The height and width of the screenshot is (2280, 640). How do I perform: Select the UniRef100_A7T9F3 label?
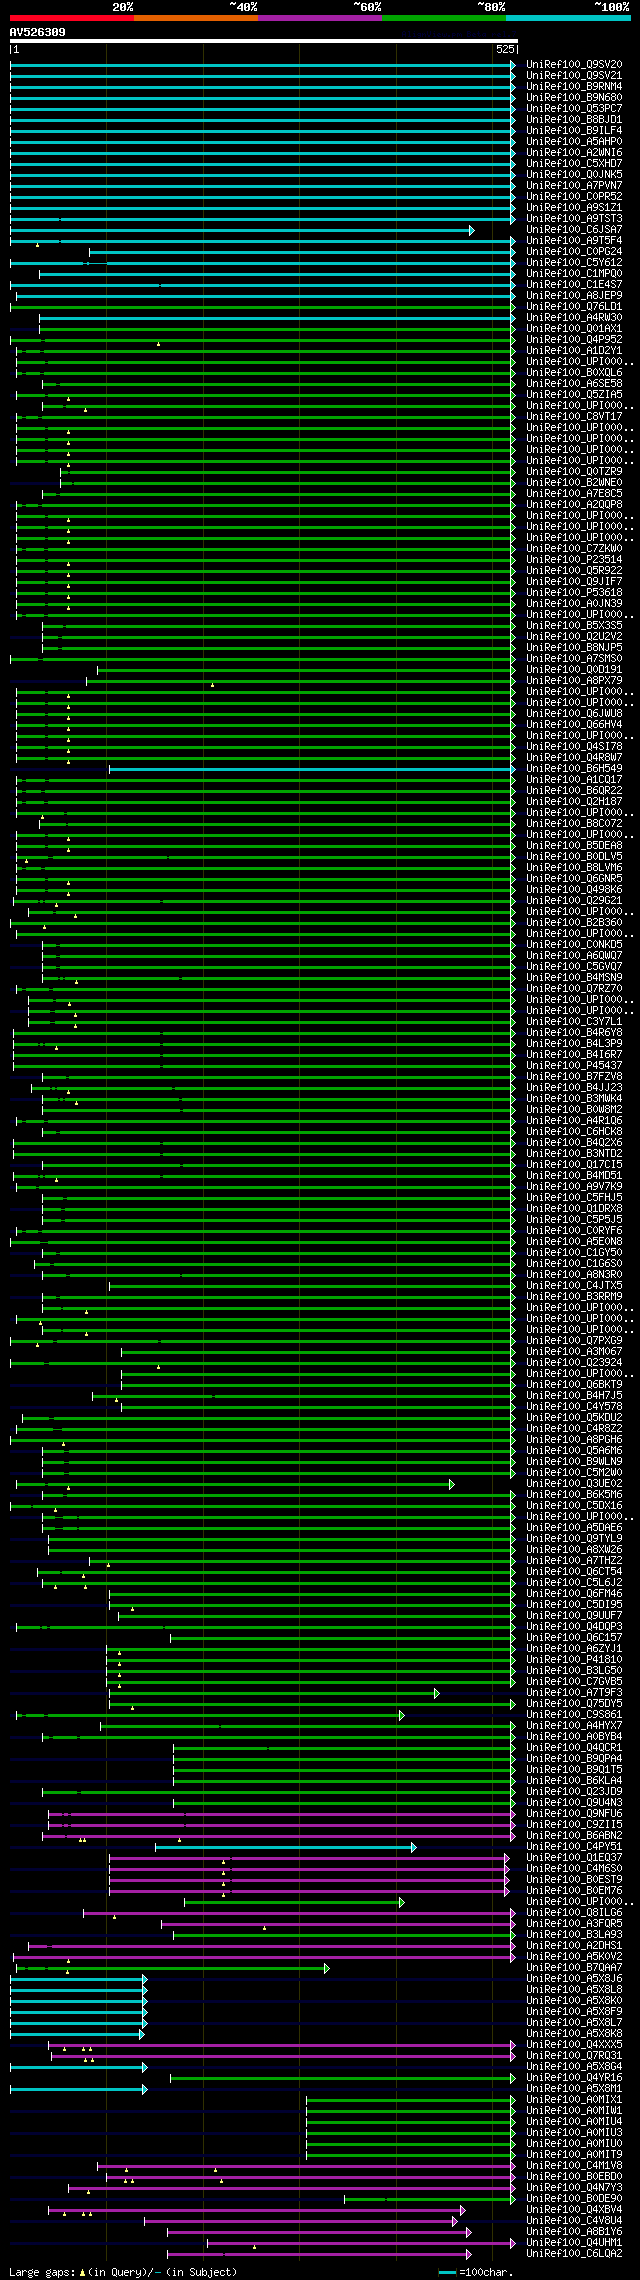point(574,1692)
